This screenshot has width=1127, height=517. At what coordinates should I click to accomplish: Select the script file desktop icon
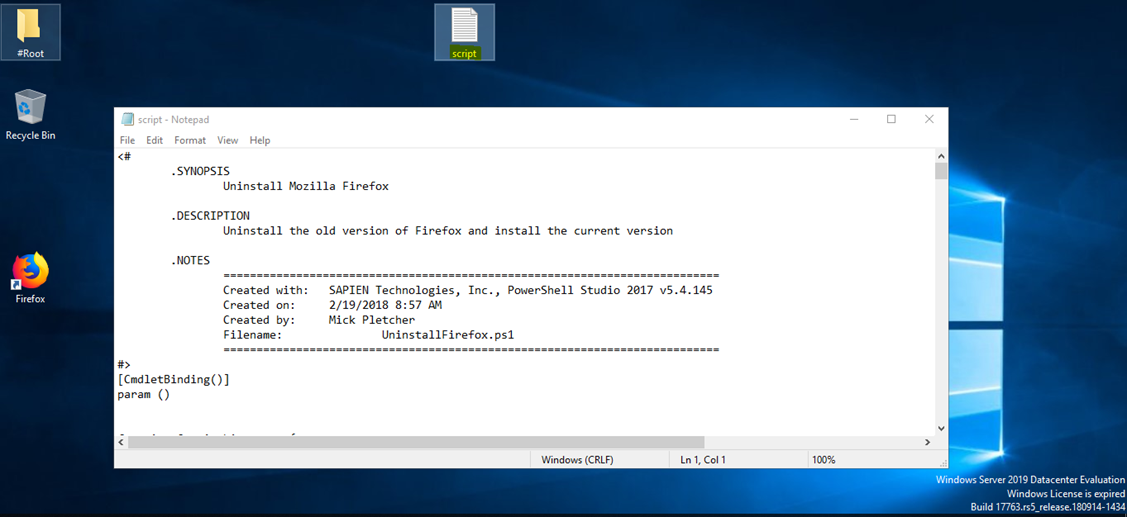click(464, 32)
